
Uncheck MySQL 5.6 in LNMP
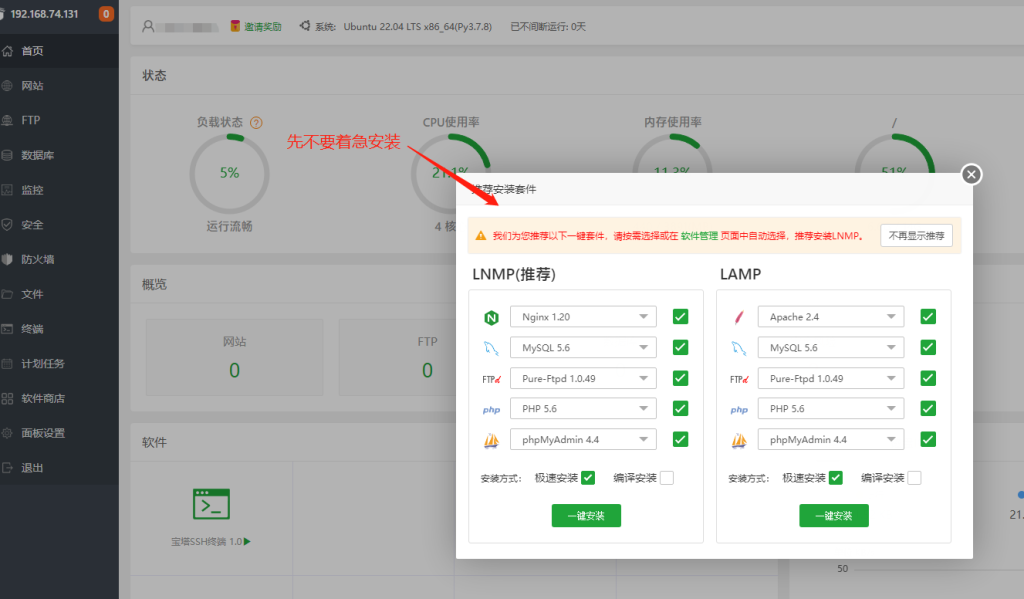(680, 348)
